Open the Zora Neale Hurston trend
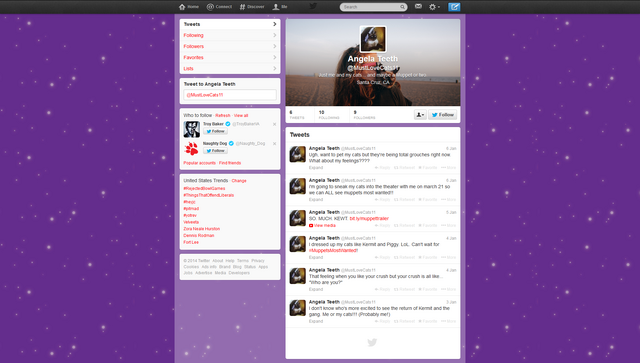The width and height of the screenshot is (640, 363). (202, 229)
